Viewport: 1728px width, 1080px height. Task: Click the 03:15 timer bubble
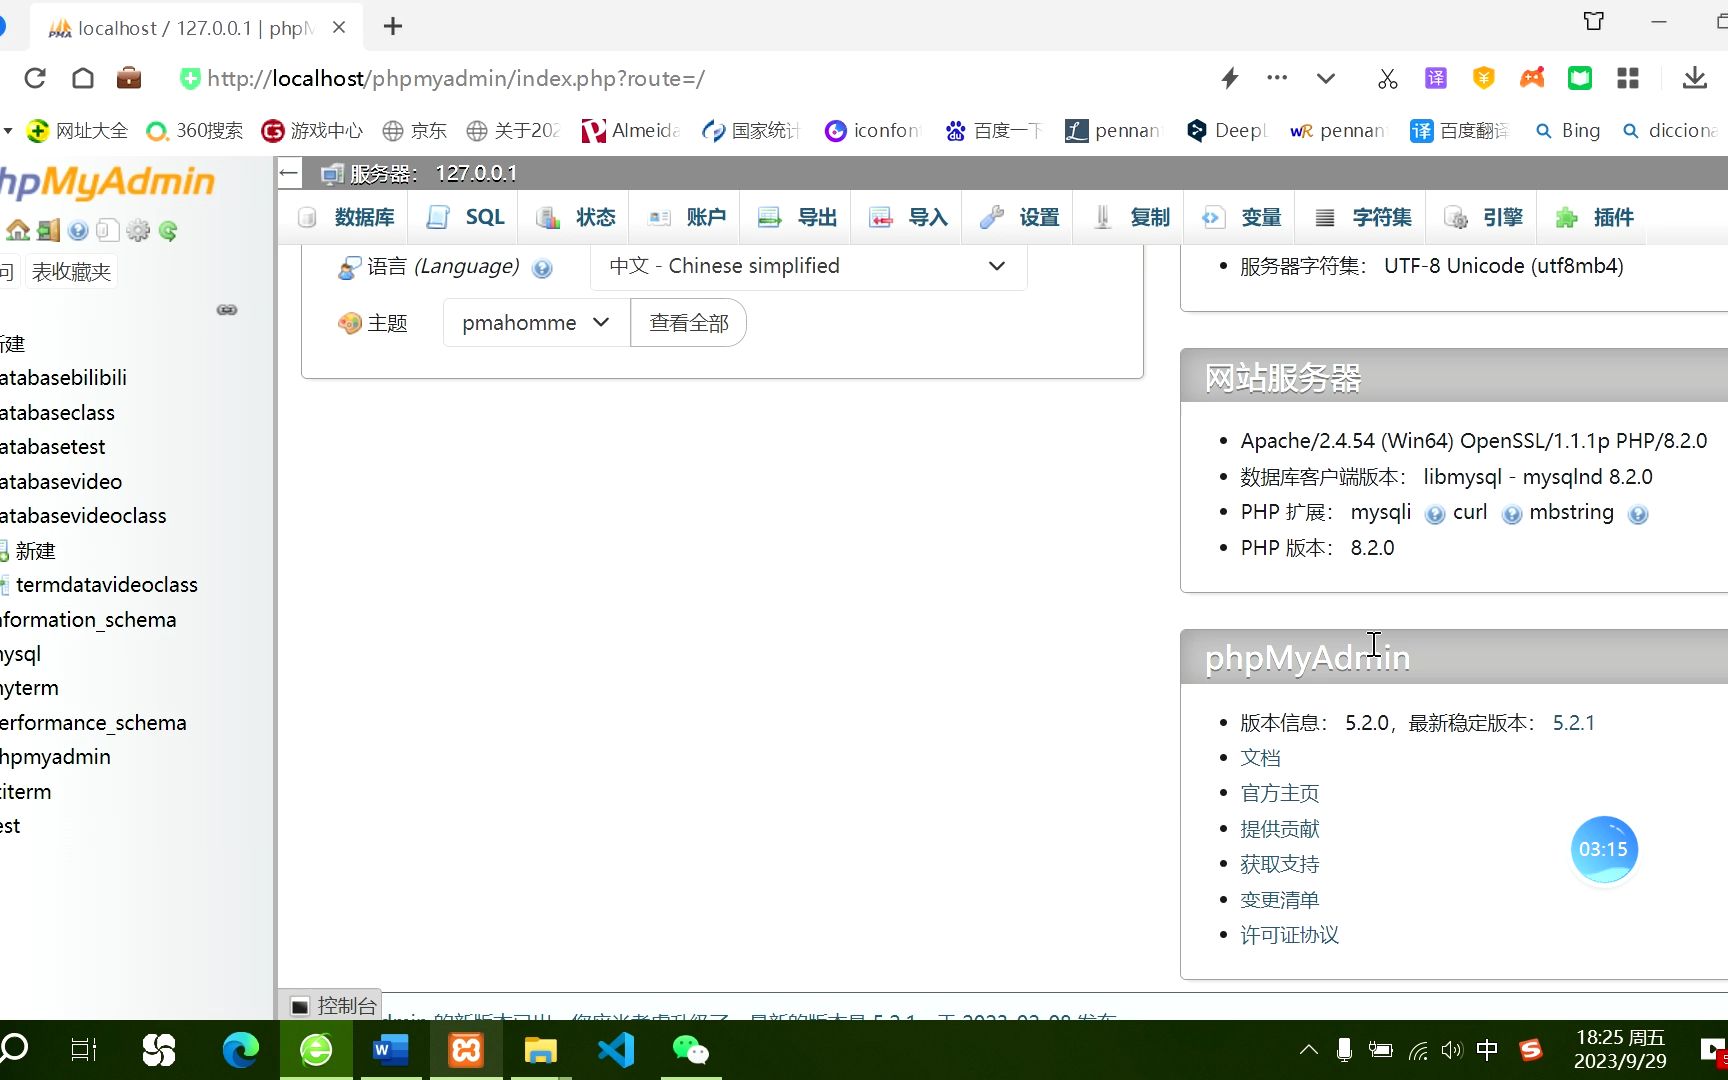point(1604,849)
